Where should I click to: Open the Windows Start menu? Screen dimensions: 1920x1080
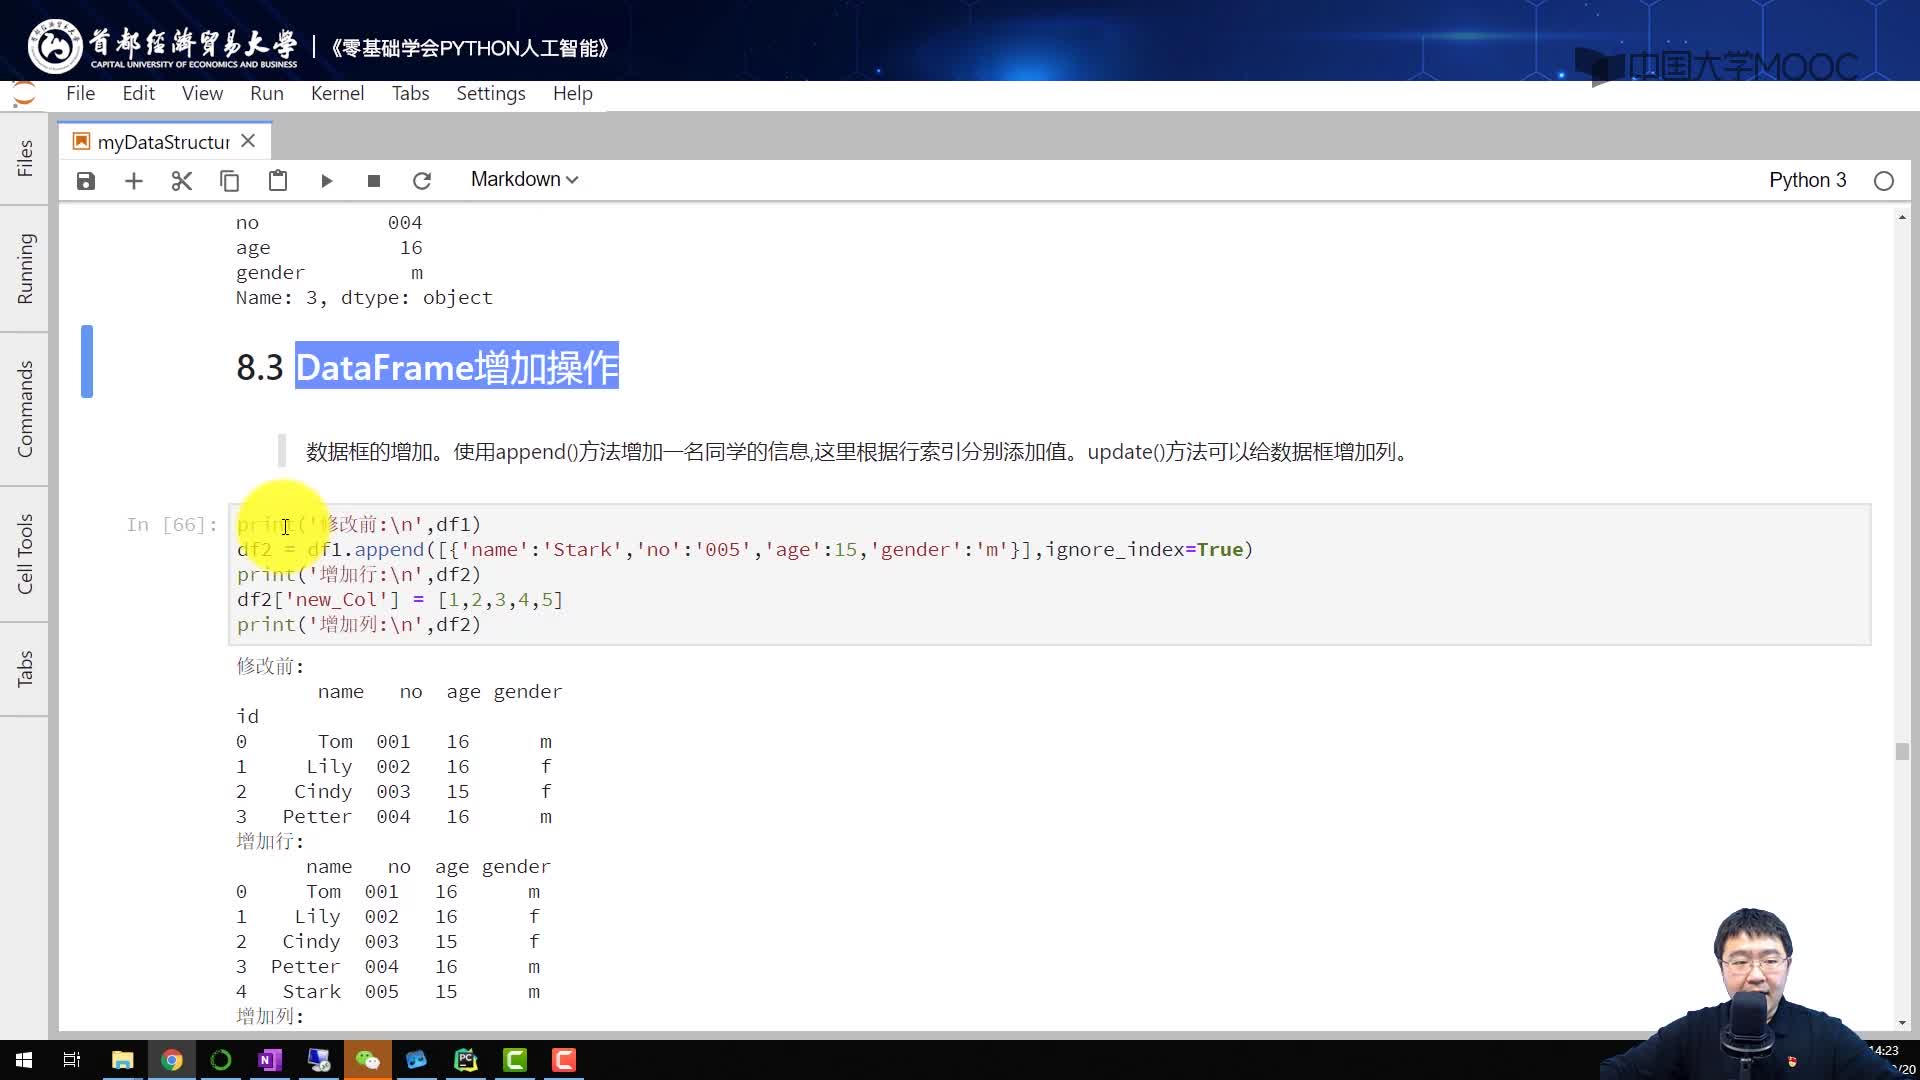24,1060
